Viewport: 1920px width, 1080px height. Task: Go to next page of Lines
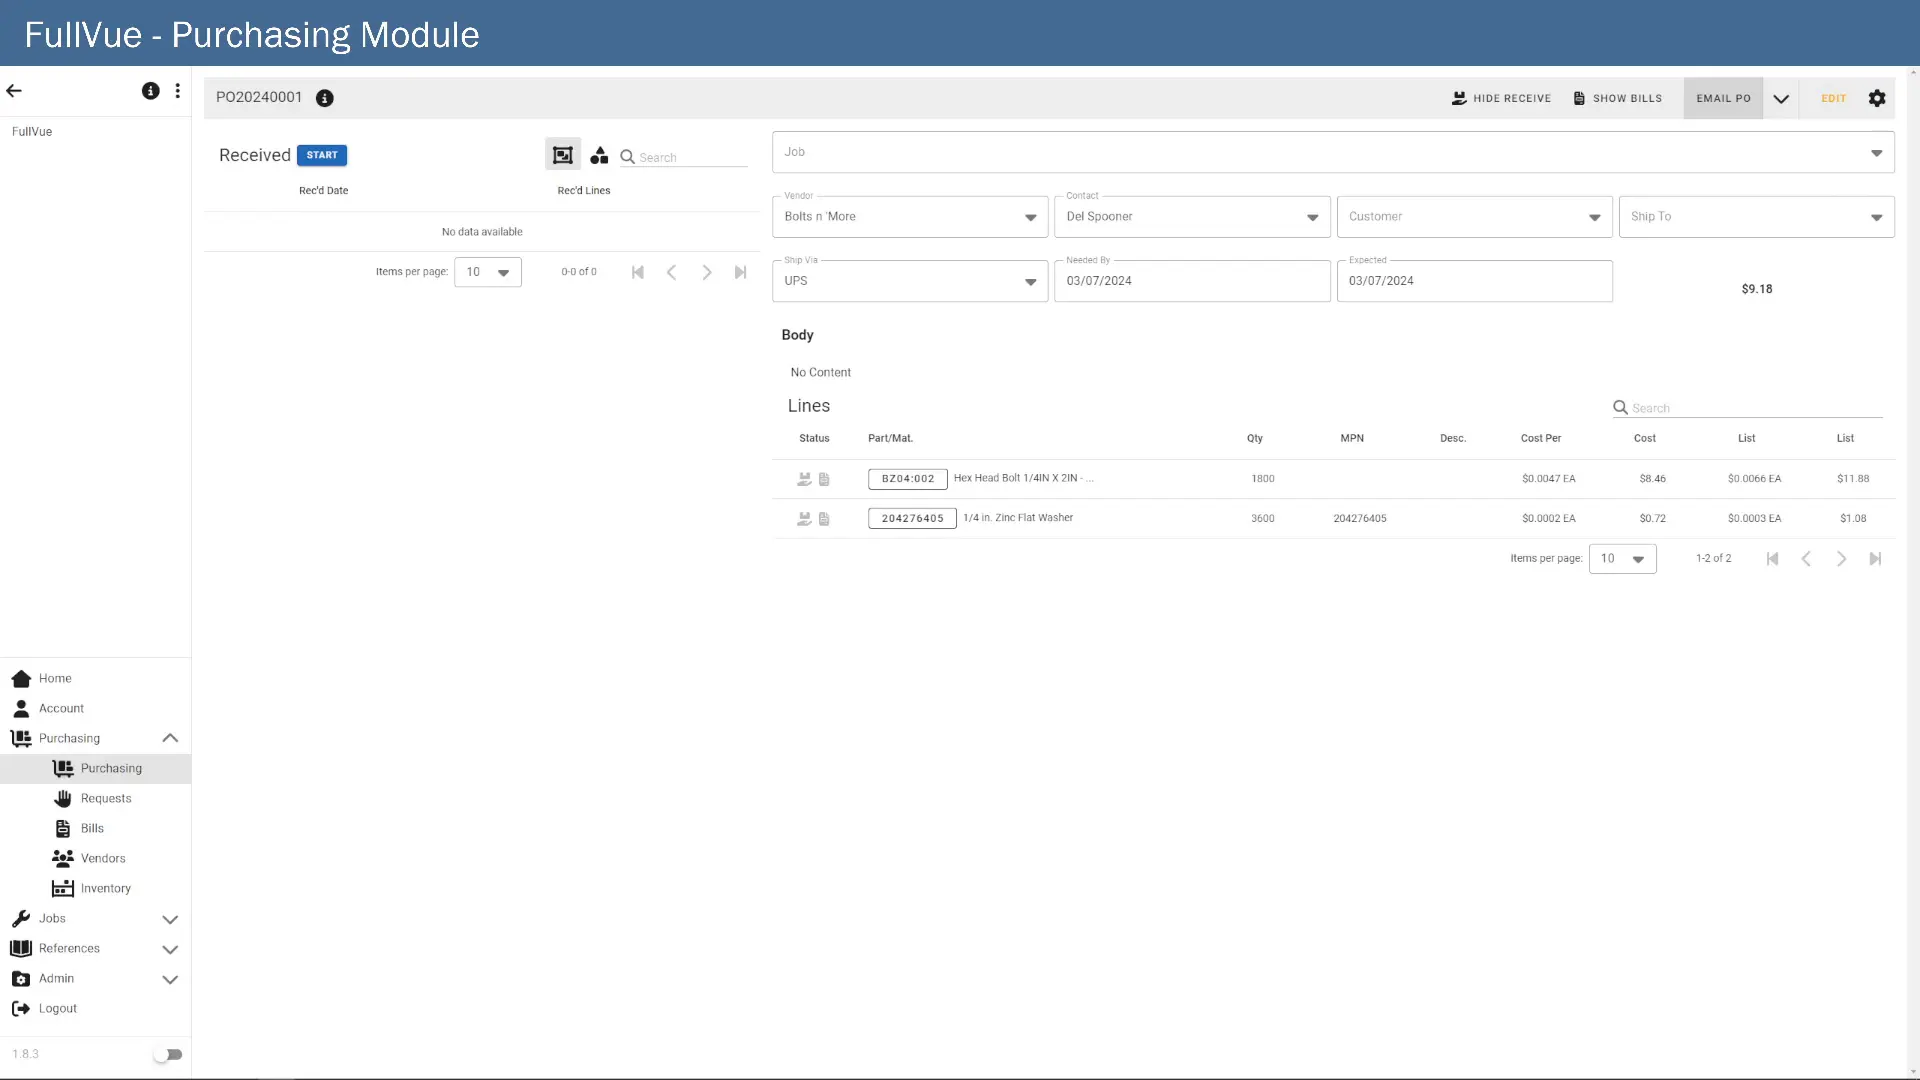coord(1841,559)
